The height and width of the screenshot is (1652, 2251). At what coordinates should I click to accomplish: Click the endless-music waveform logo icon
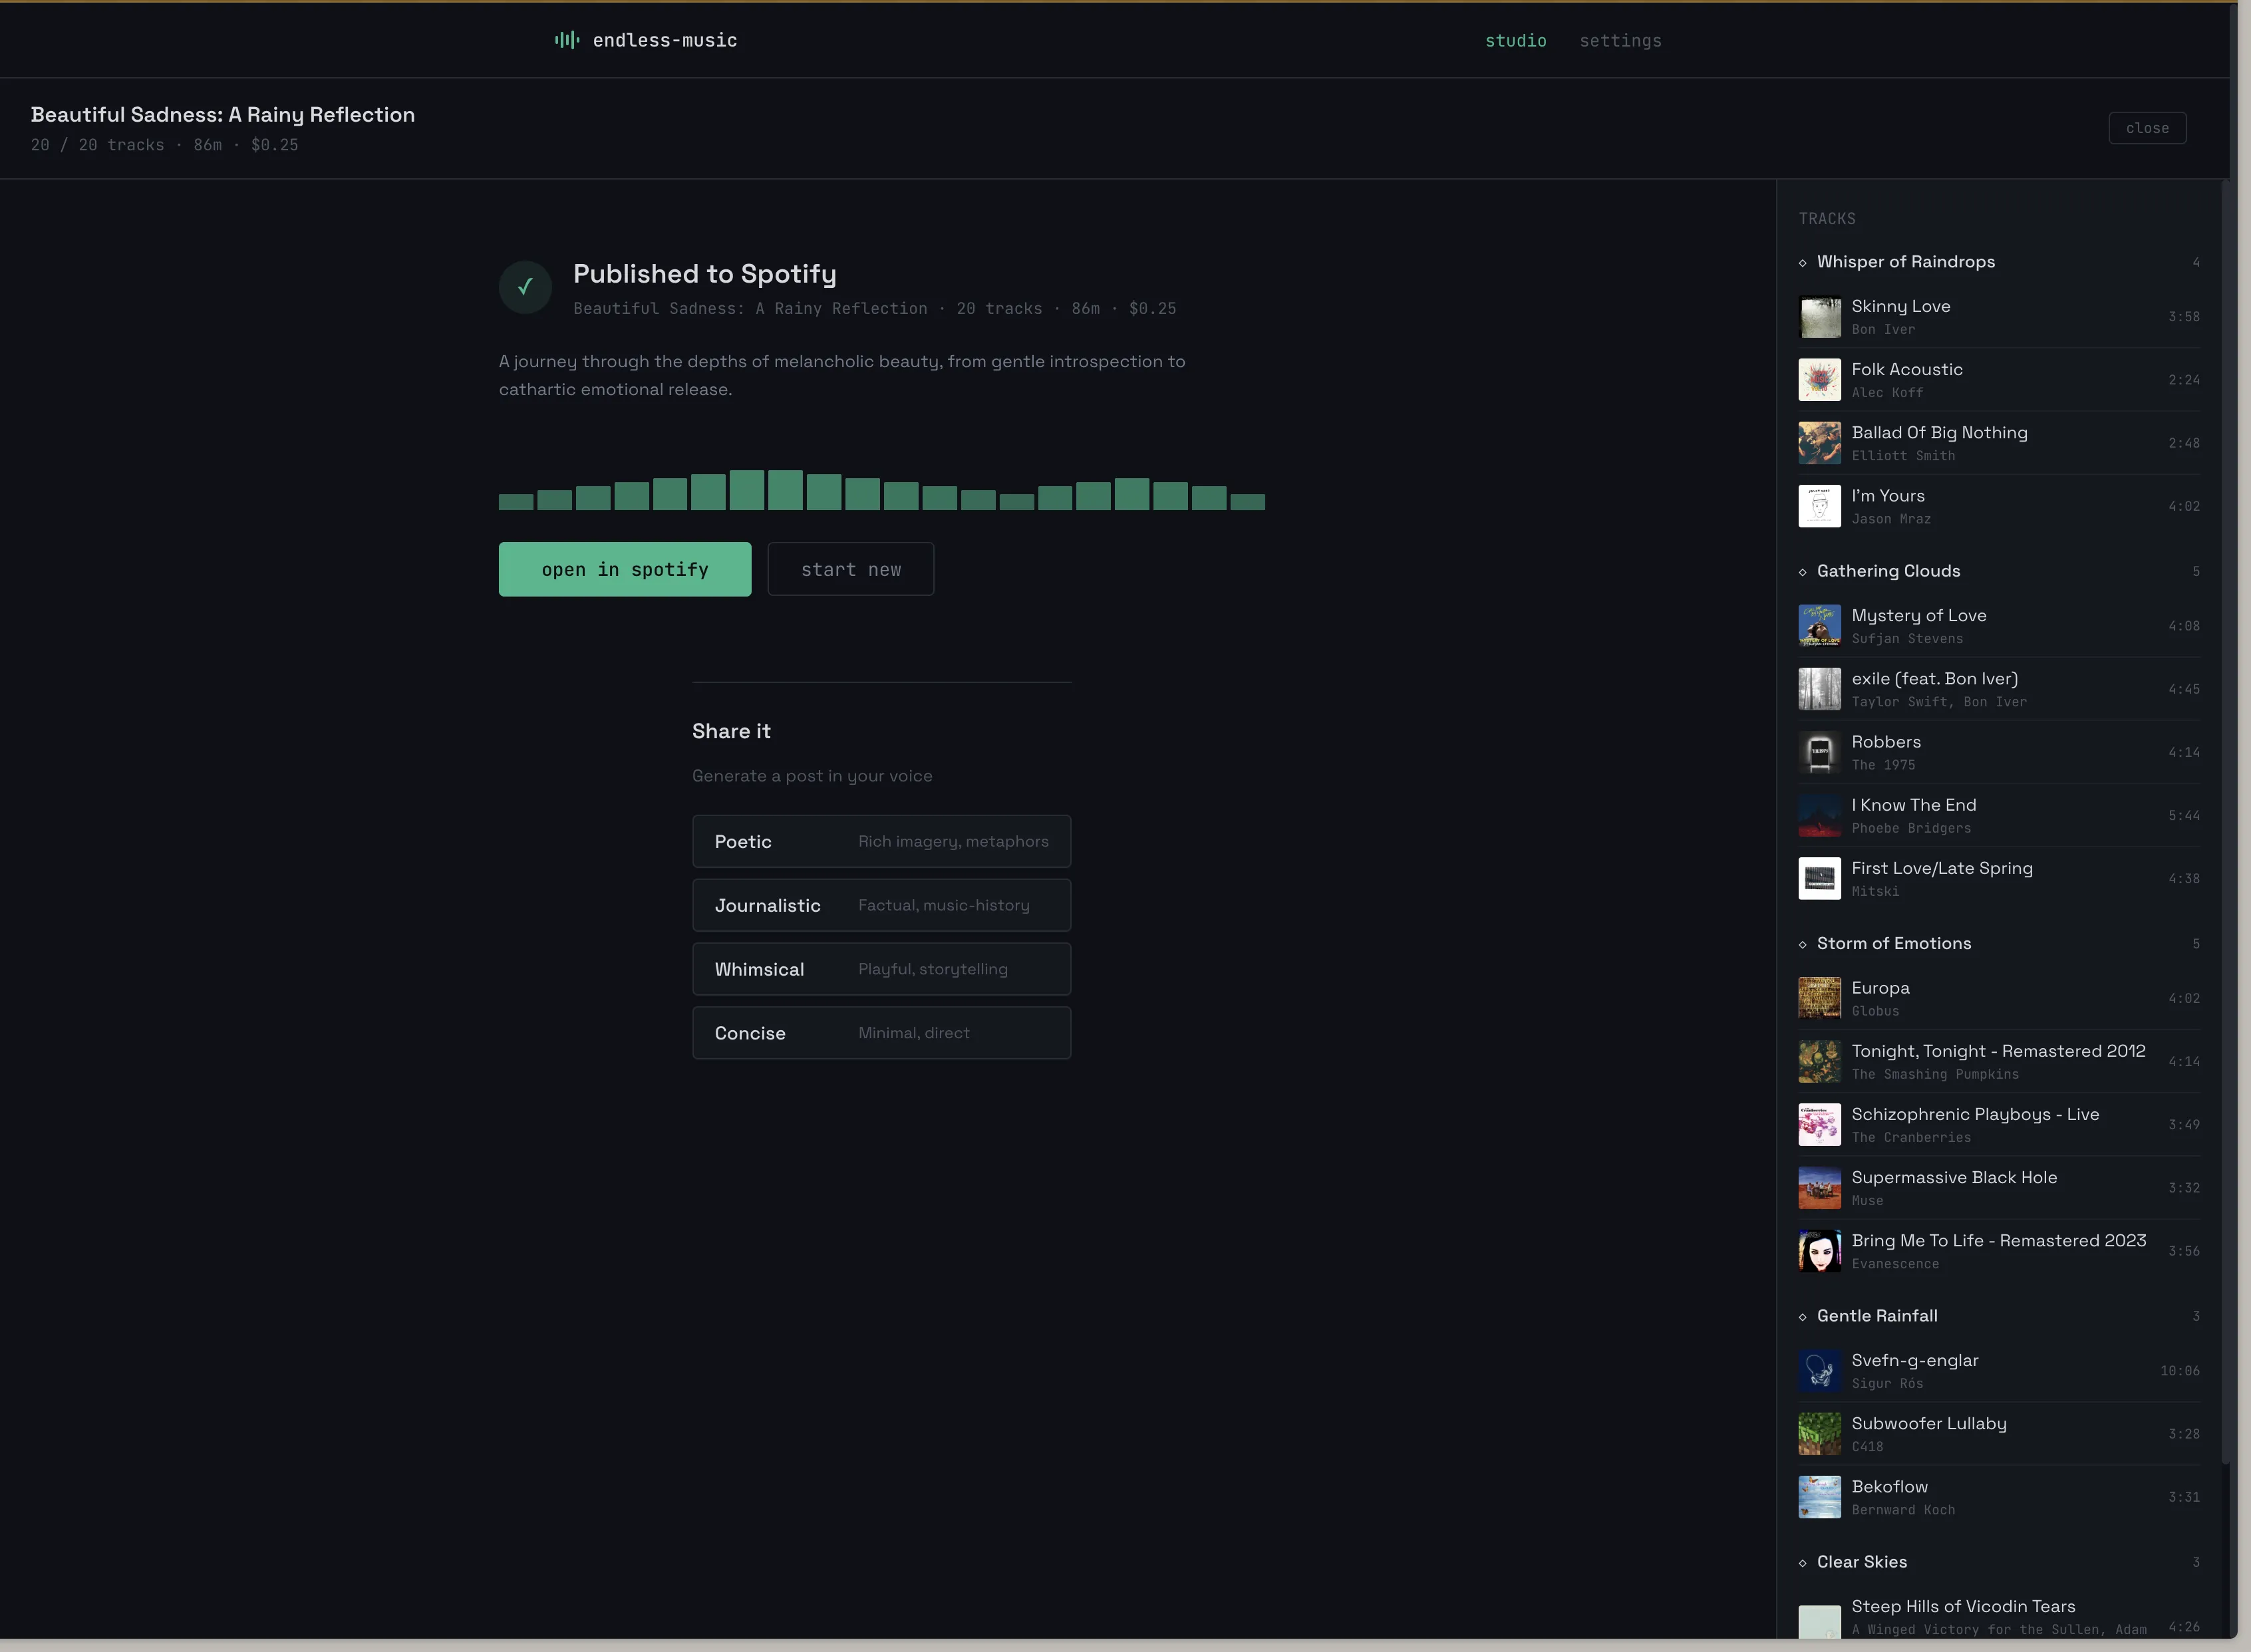click(566, 40)
